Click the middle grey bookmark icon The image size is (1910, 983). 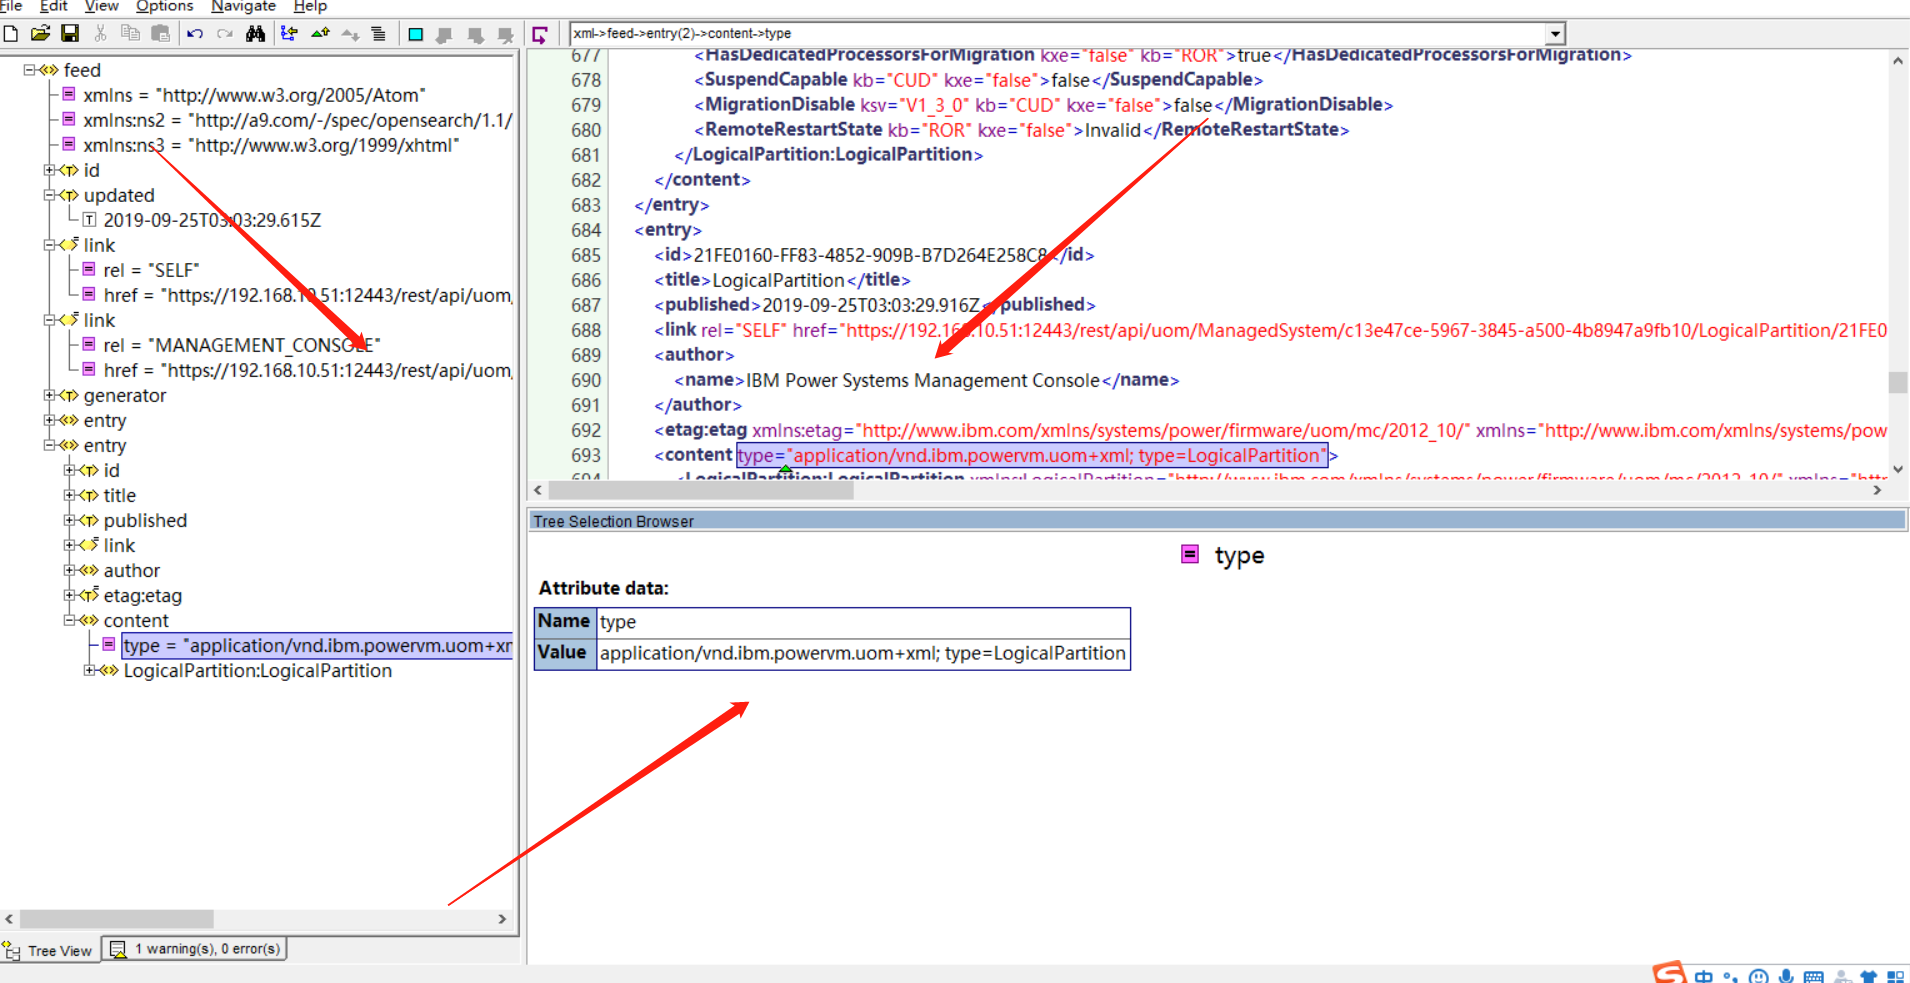tap(476, 35)
